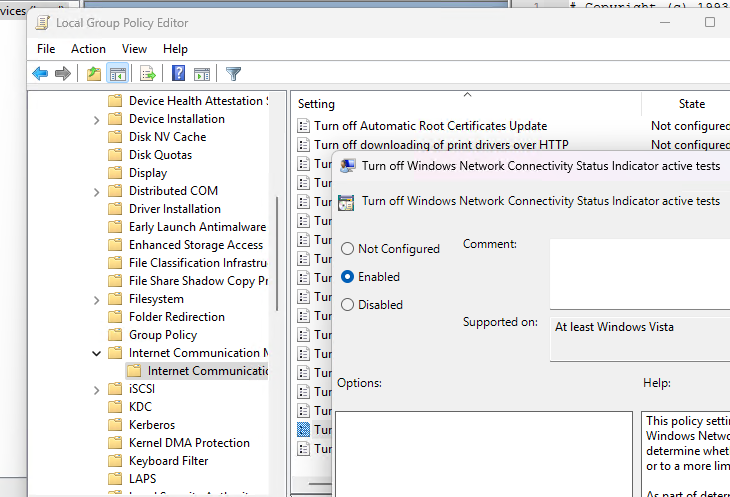This screenshot has width=730, height=497.
Task: Collapse the Internet Communication Management node
Action: pos(97,353)
